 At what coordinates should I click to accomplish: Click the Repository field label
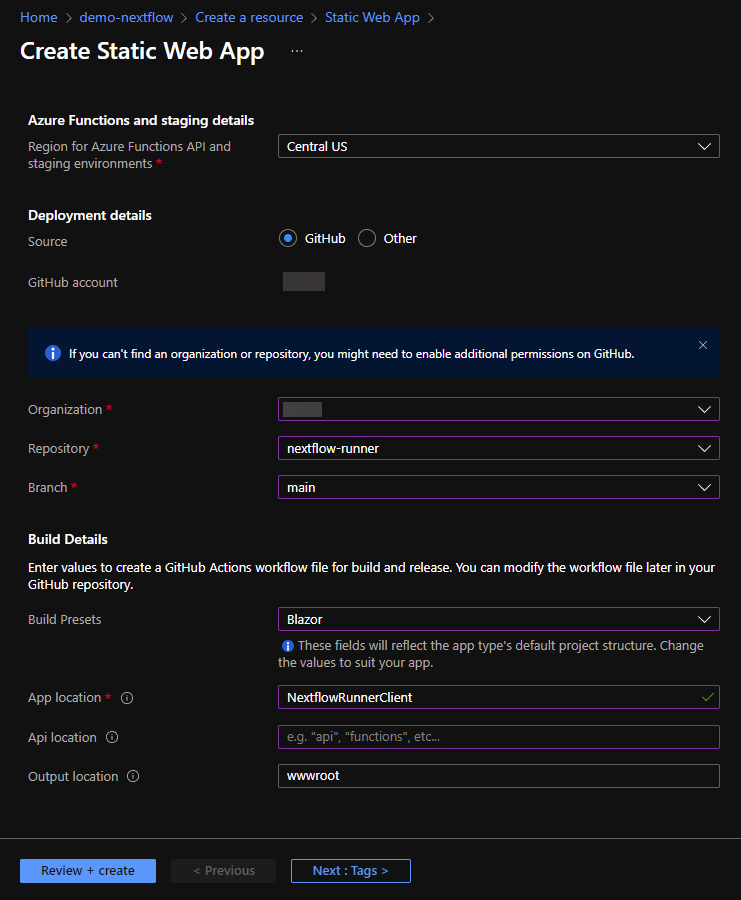(59, 449)
